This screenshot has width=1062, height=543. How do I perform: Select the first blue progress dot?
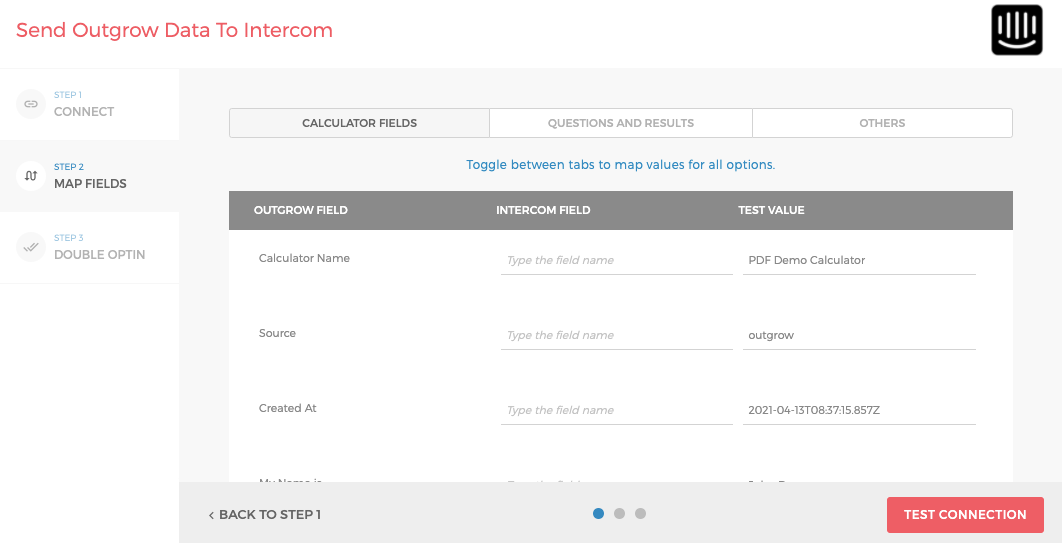point(598,513)
